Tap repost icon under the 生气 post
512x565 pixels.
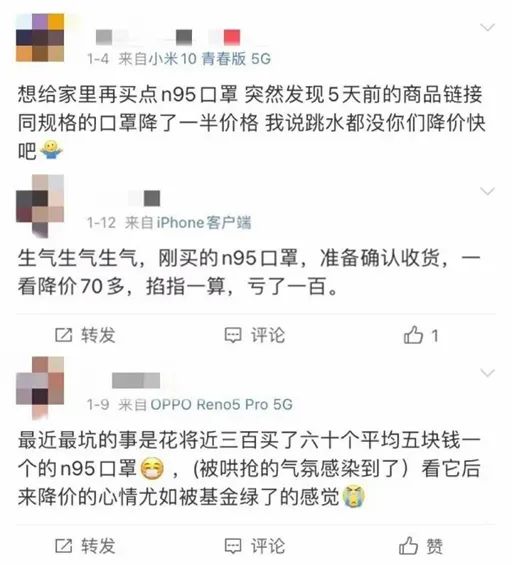click(x=64, y=335)
